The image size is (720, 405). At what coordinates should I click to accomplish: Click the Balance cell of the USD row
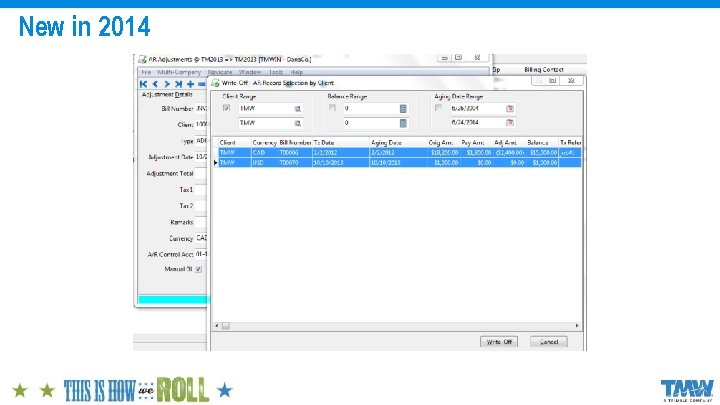coord(542,163)
